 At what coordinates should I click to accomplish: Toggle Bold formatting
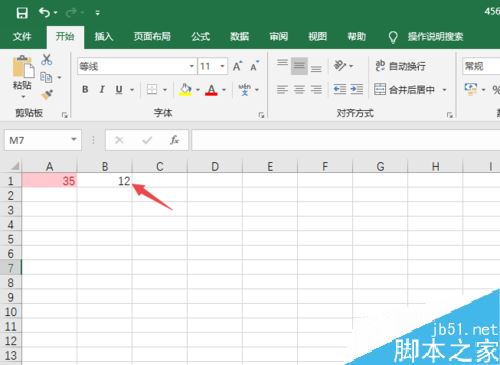[85, 89]
